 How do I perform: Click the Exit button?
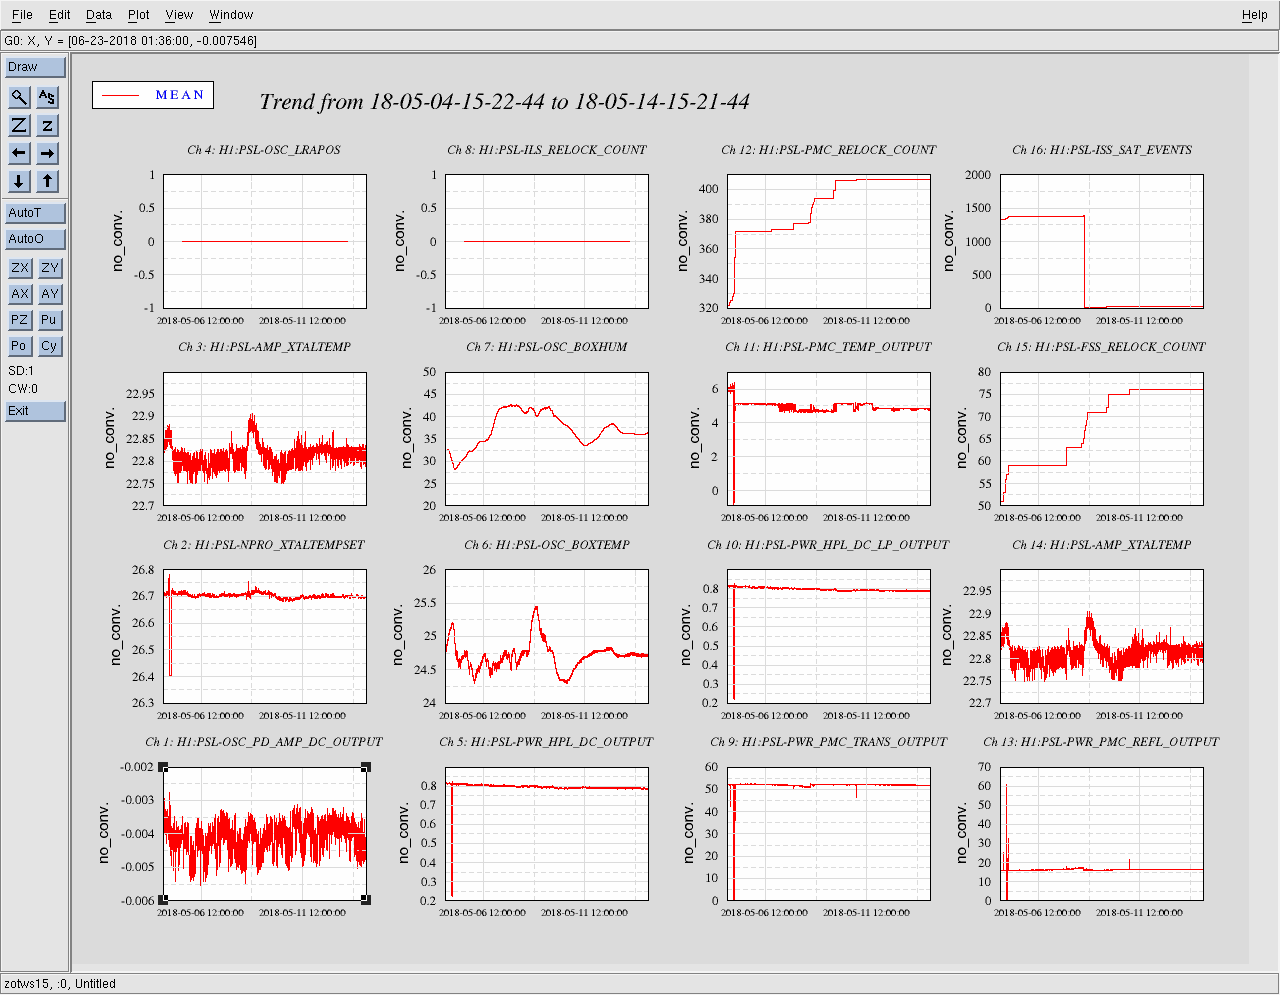35,411
